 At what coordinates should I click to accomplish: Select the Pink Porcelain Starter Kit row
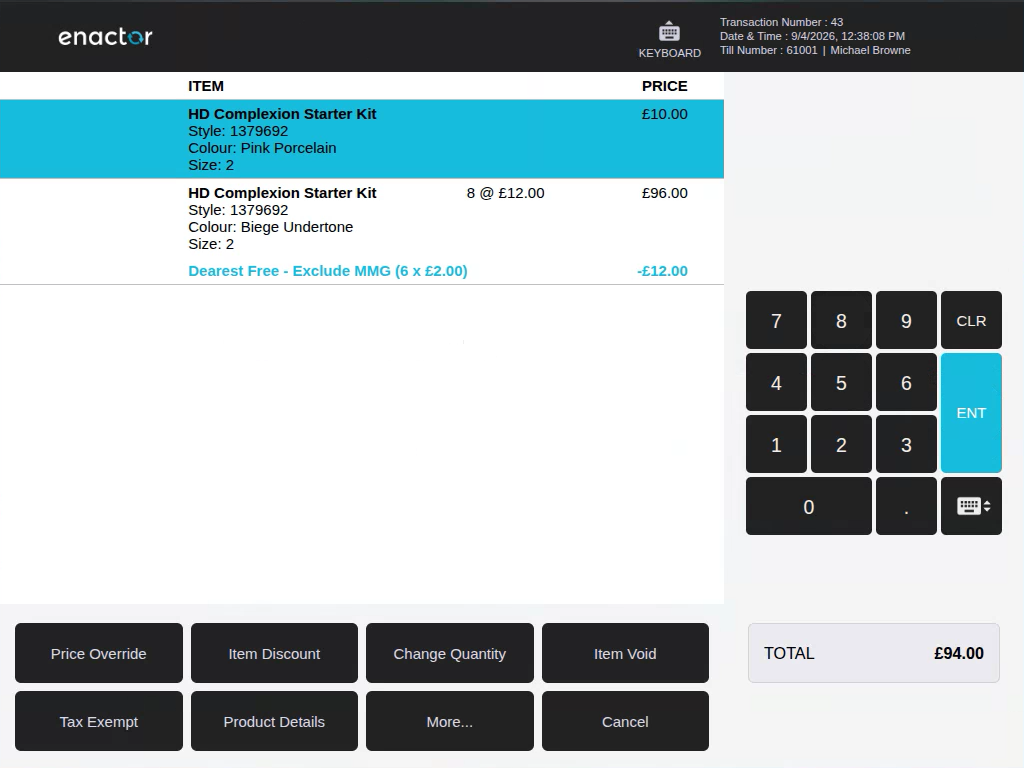362,139
